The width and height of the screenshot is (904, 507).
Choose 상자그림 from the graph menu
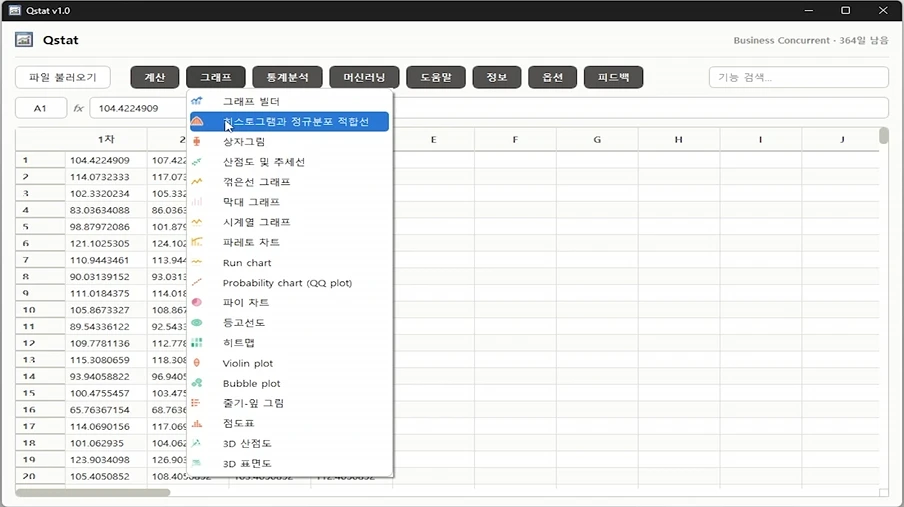pyautogui.click(x=289, y=141)
